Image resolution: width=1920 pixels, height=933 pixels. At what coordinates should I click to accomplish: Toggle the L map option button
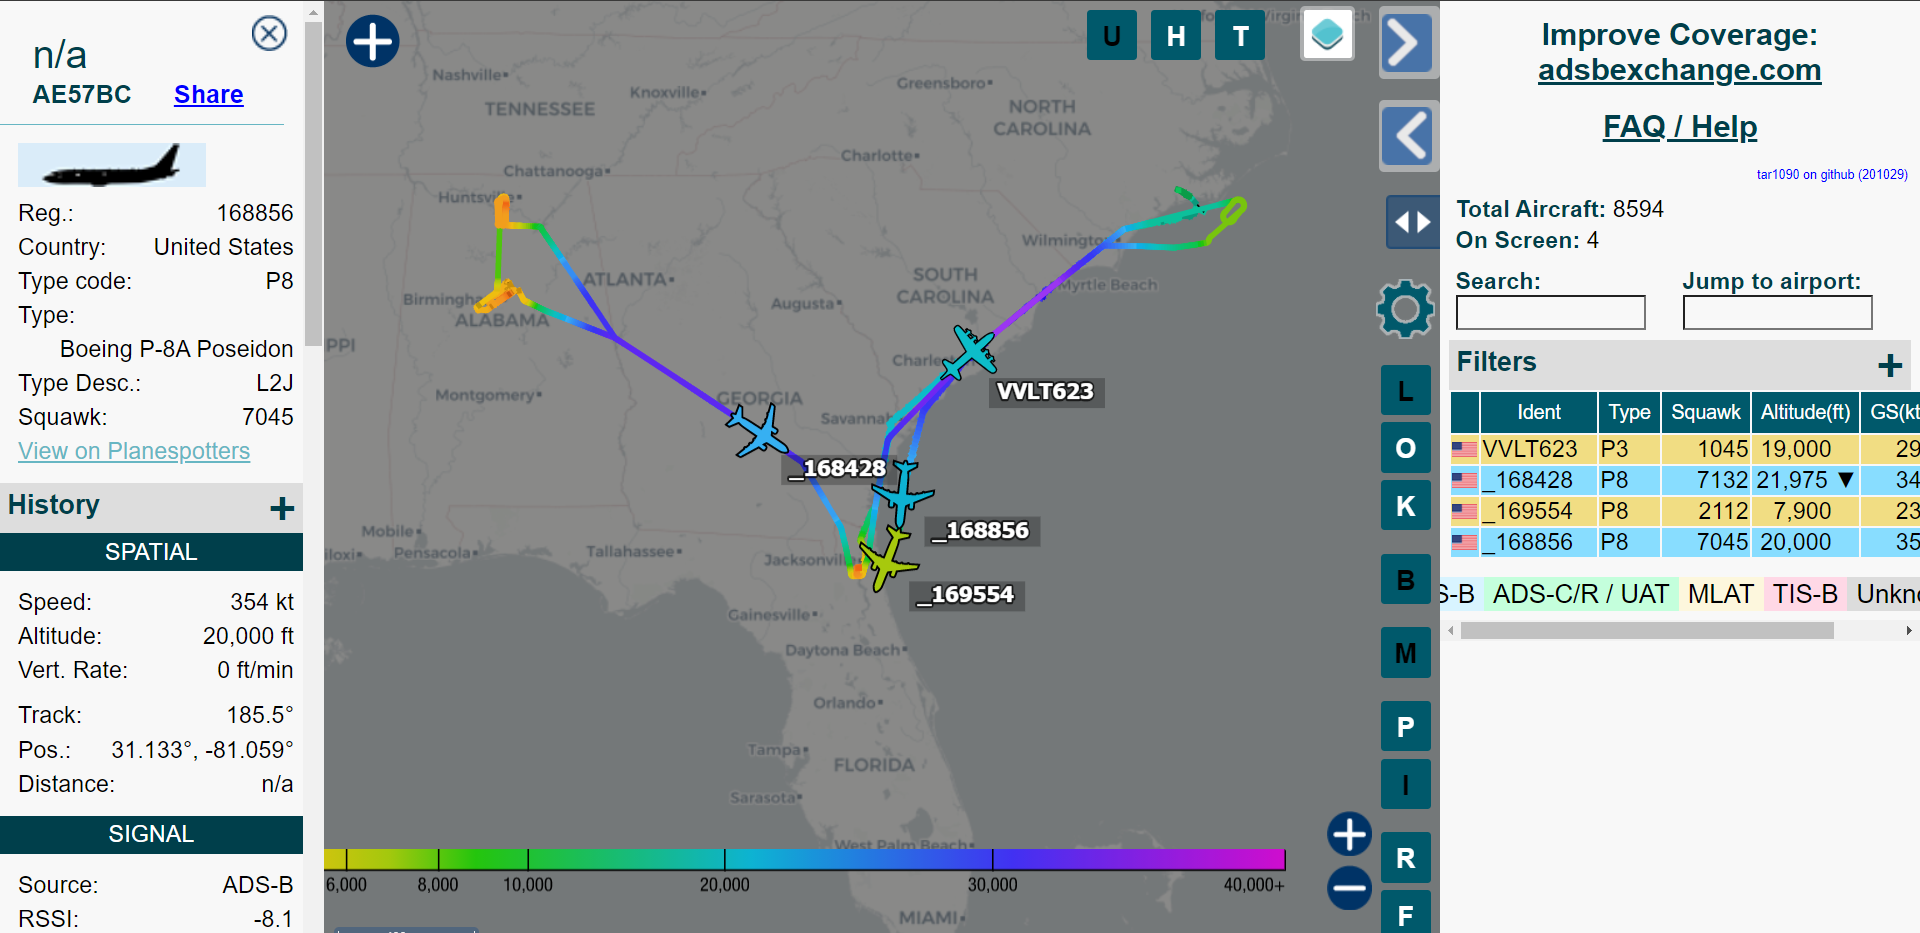point(1405,391)
